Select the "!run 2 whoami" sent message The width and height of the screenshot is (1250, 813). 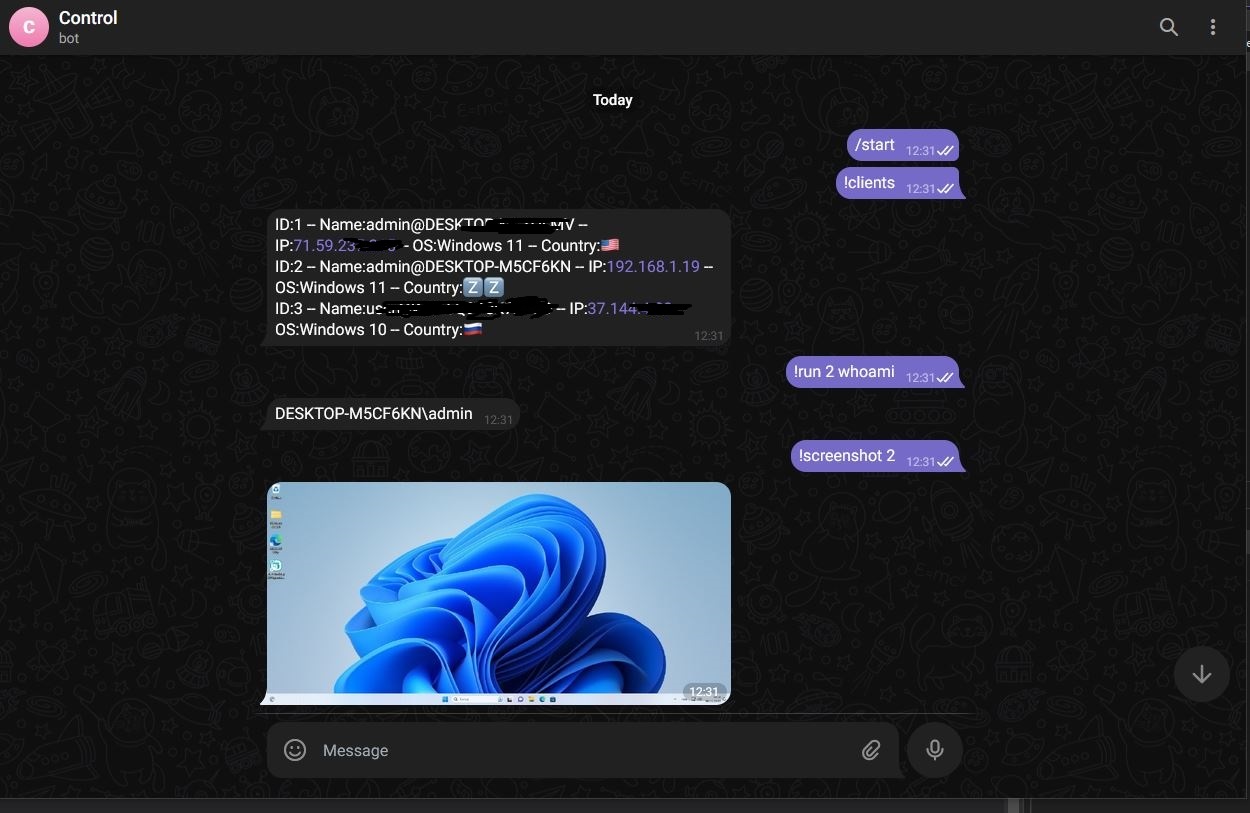(x=873, y=372)
